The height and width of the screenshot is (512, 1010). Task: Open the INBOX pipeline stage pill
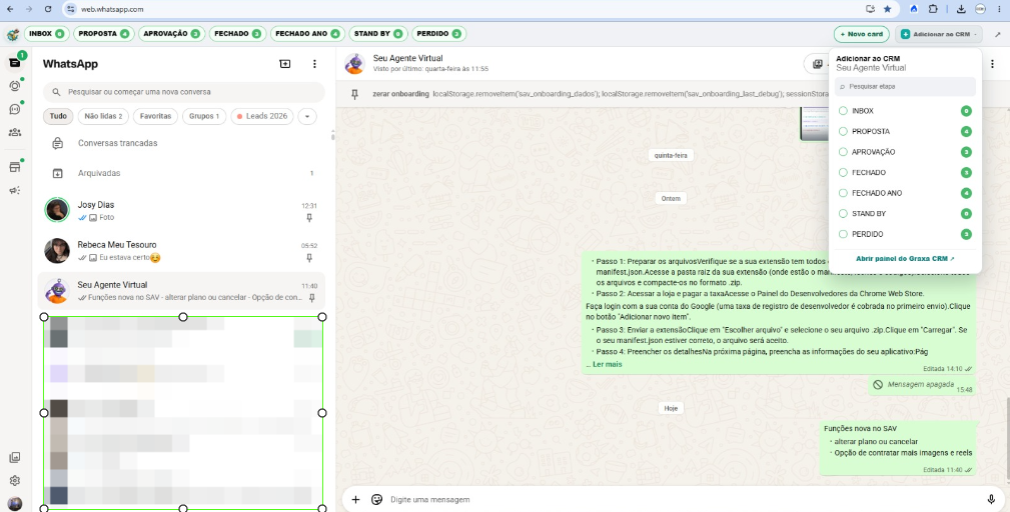tap(47, 33)
